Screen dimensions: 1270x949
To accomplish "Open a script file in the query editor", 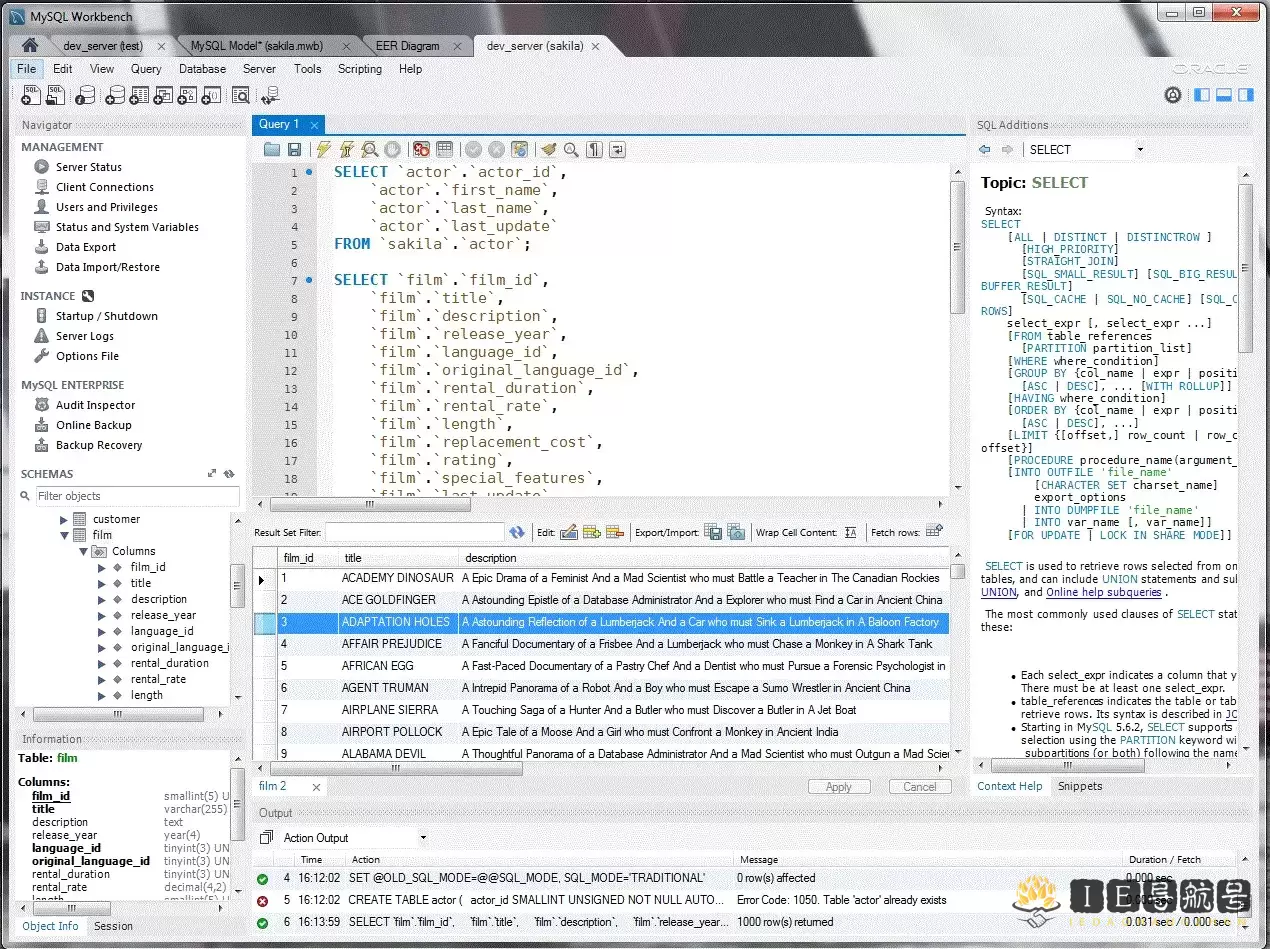I will (x=272, y=149).
